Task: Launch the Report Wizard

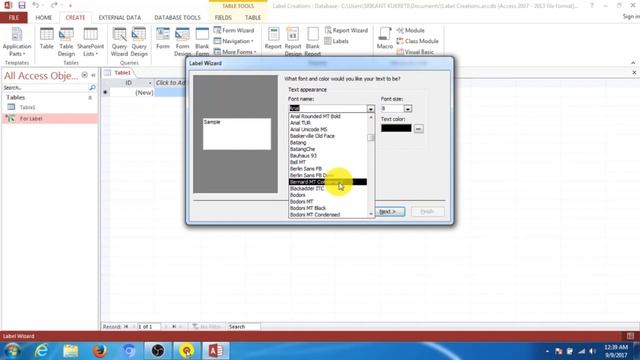Action: pos(346,30)
